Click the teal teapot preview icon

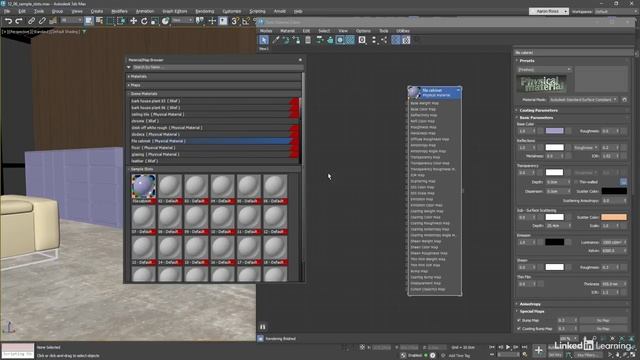pos(330,40)
